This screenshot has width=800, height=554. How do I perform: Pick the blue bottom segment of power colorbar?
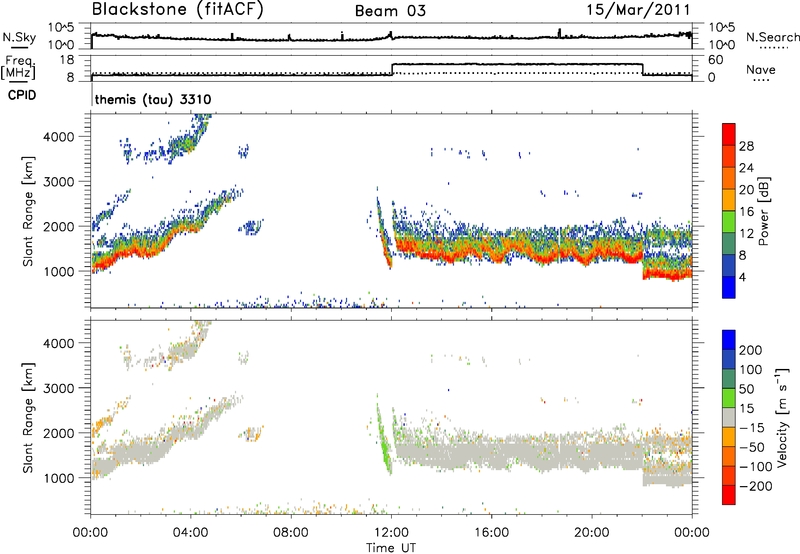[x=729, y=287]
